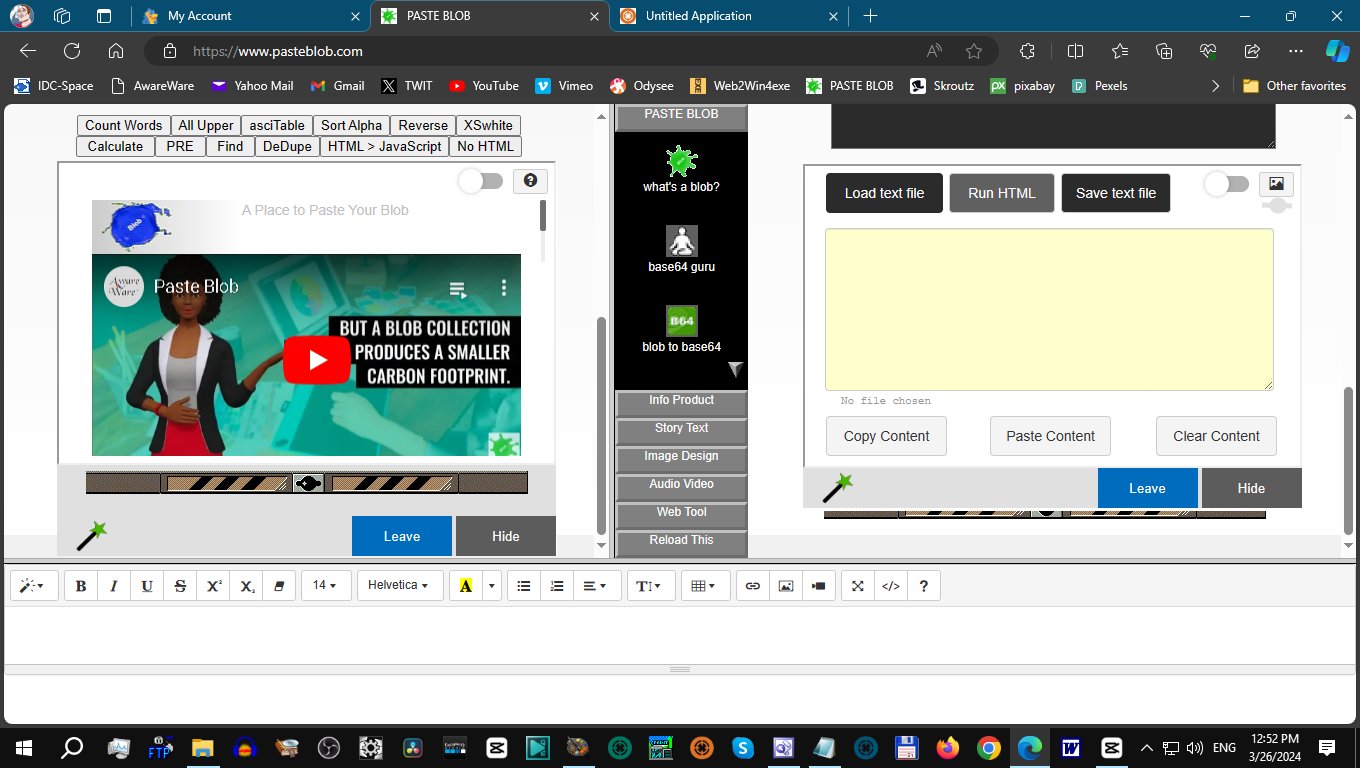Viewport: 1360px width, 768px height.
Task: Click the Clear Content button
Action: pos(1216,436)
